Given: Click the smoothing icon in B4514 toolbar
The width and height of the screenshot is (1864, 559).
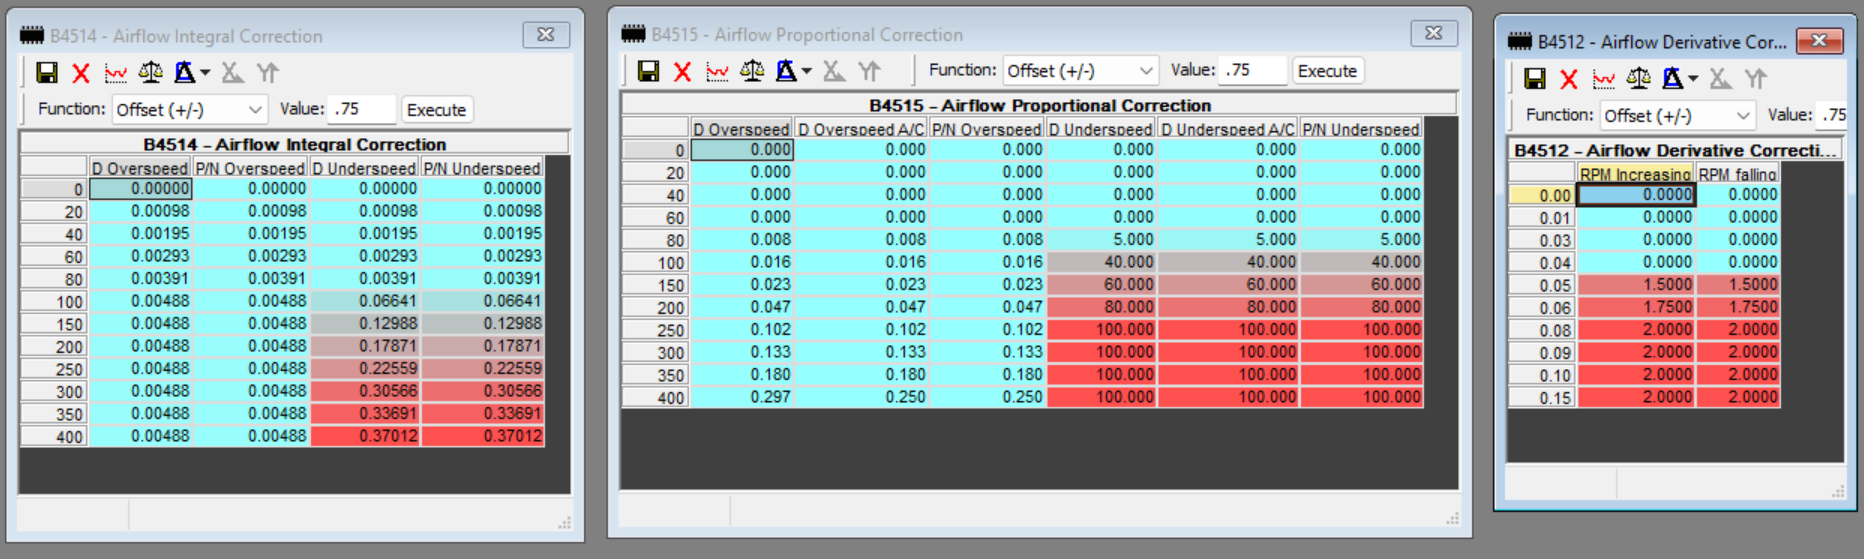Looking at the screenshot, I should (233, 73).
